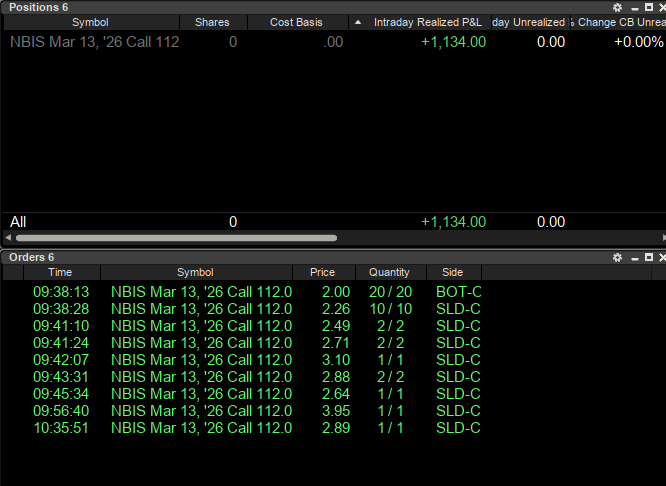The height and width of the screenshot is (486, 666).
Task: Click the 2.89 order price
Action: point(336,428)
